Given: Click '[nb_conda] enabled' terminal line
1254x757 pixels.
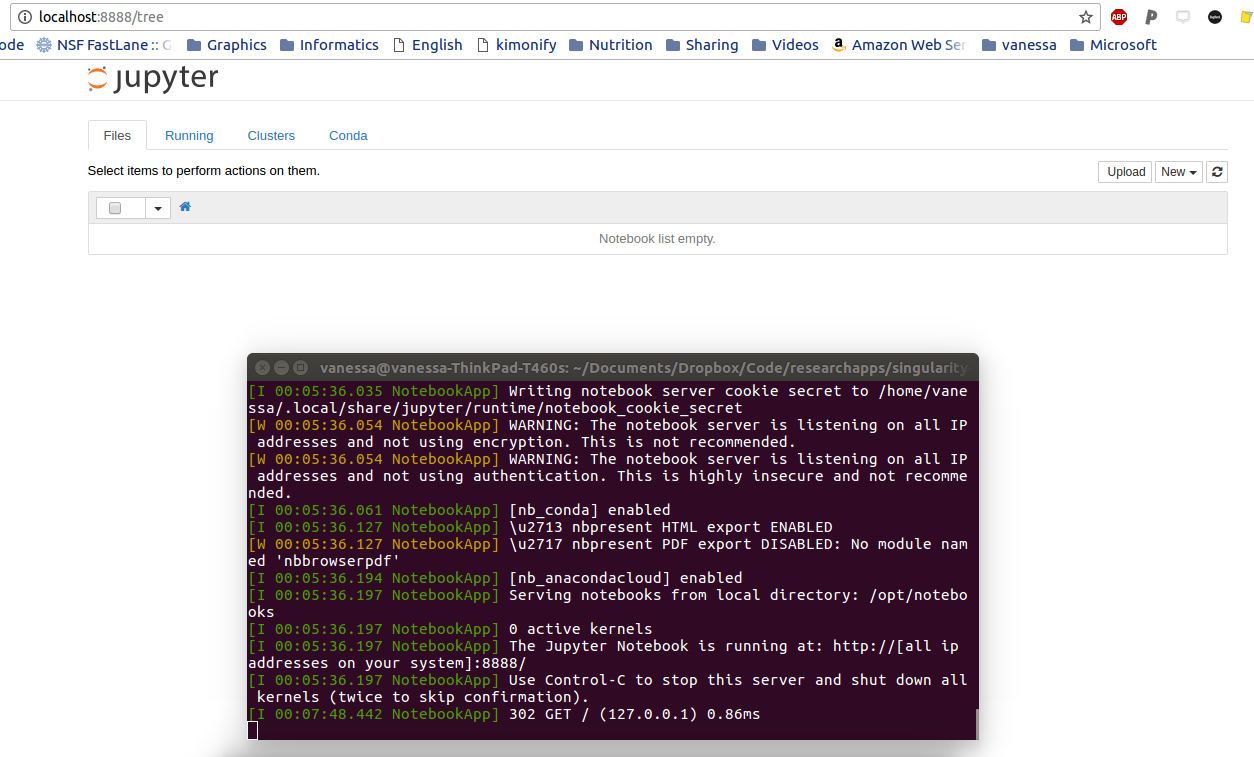Looking at the screenshot, I should pyautogui.click(x=459, y=510).
